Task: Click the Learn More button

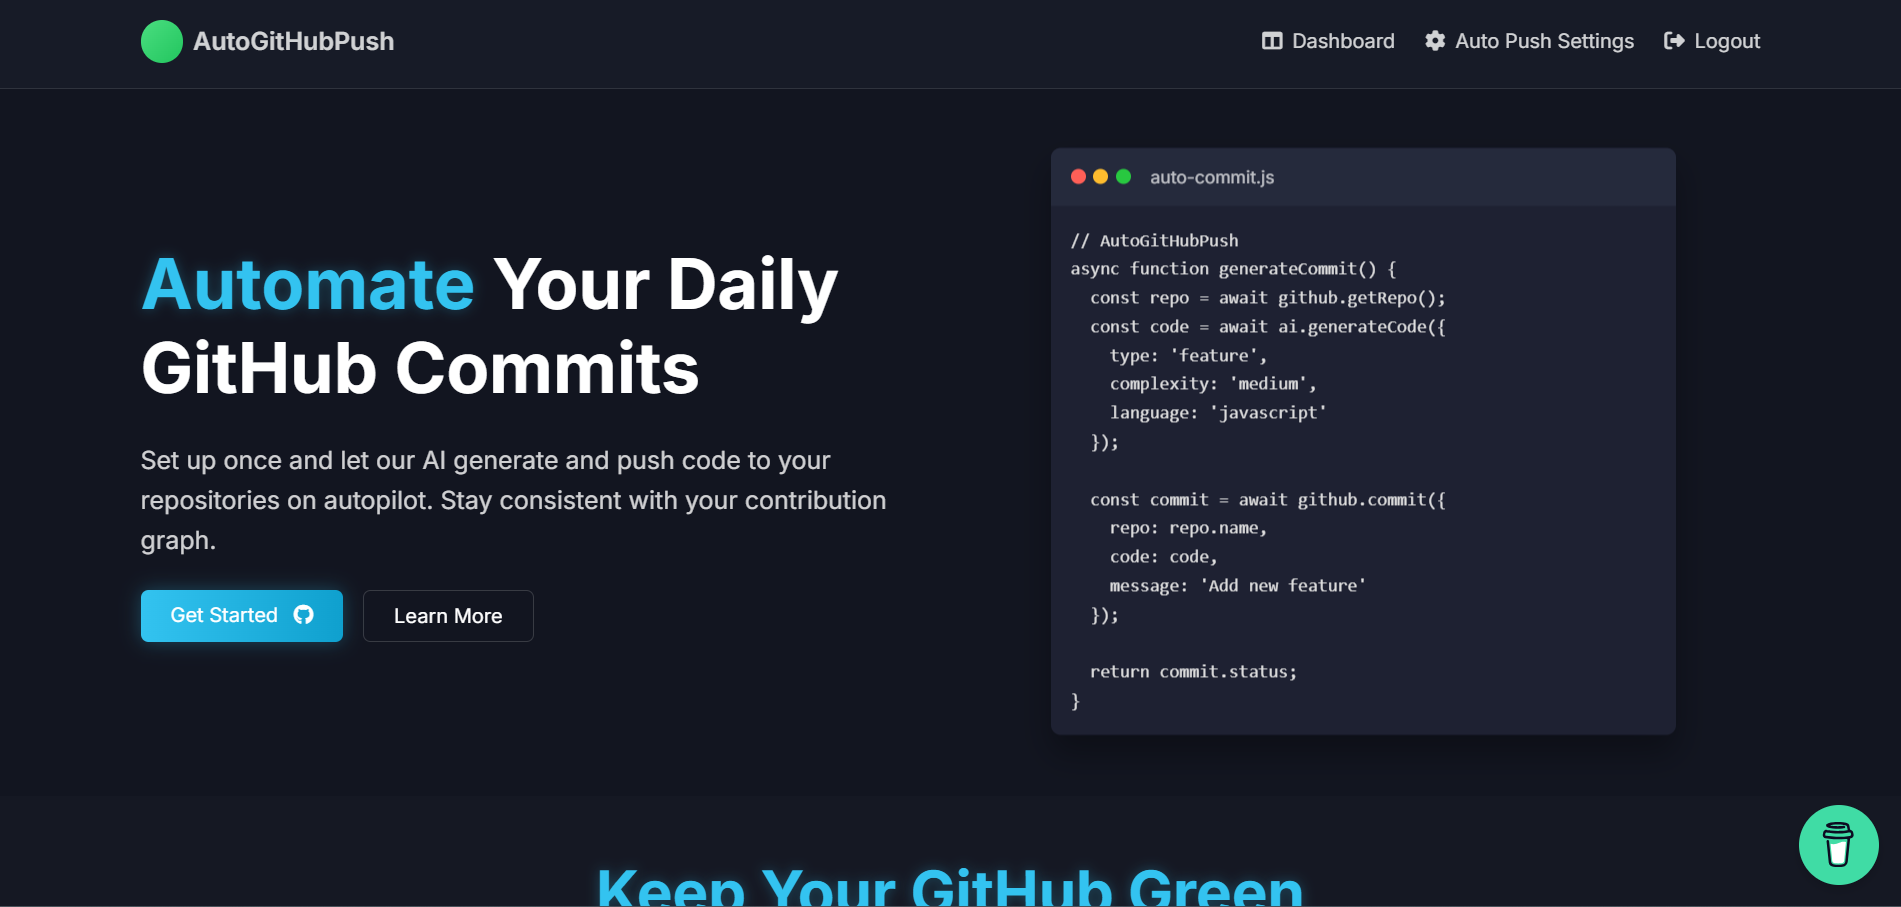Action: [x=448, y=616]
